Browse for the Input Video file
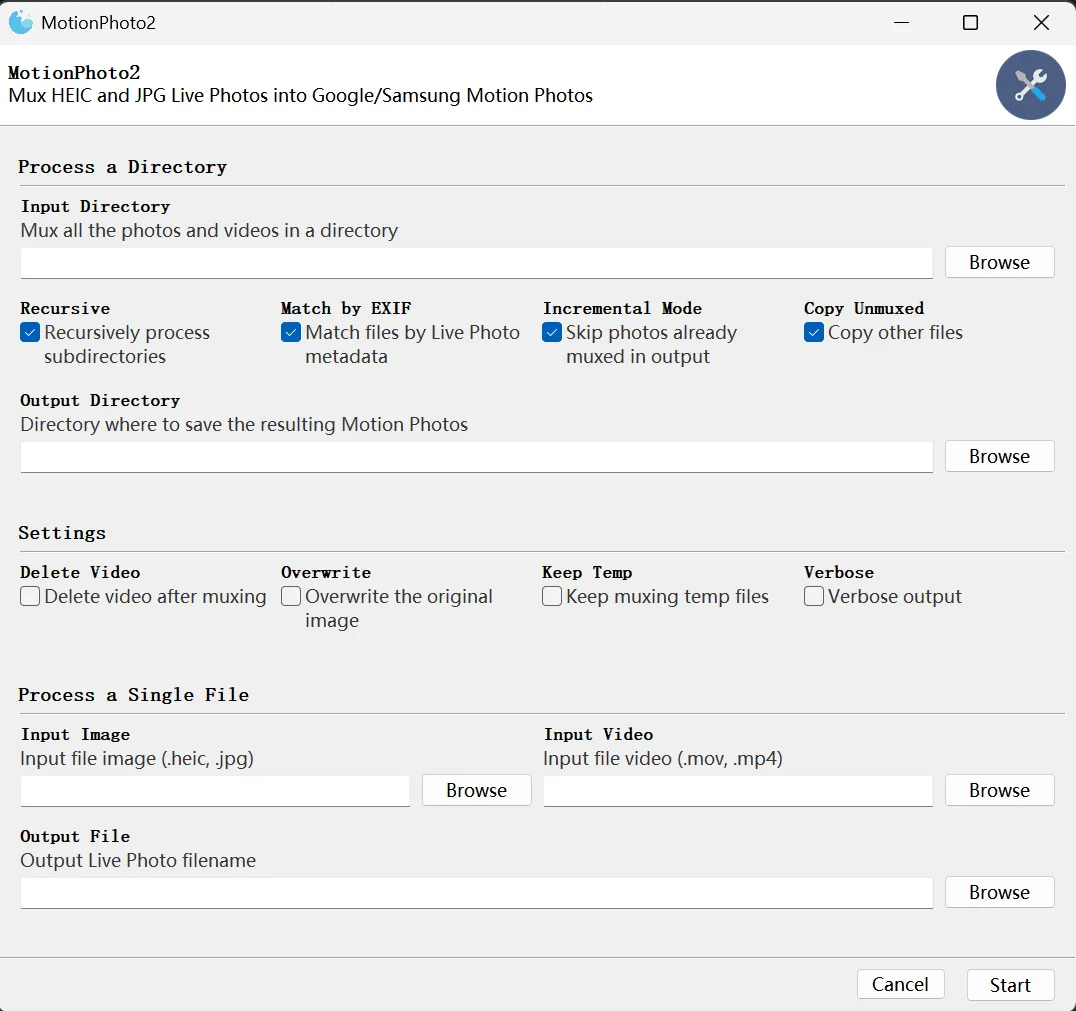The width and height of the screenshot is (1076, 1011). 999,790
